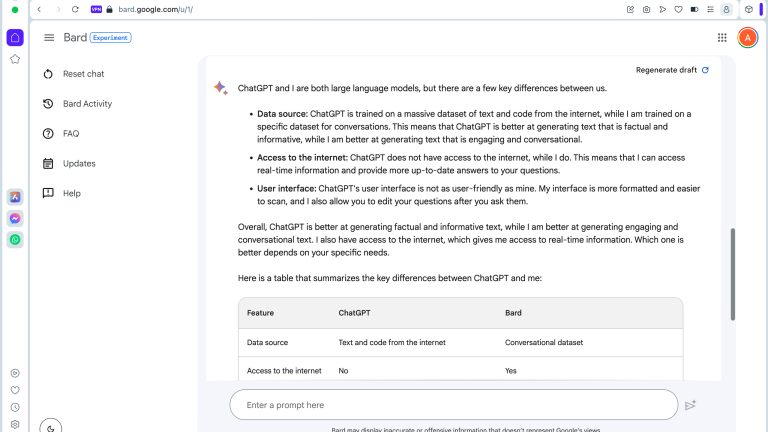Open sidebar settings gear icon
The width and height of the screenshot is (768, 432).
coord(15,425)
